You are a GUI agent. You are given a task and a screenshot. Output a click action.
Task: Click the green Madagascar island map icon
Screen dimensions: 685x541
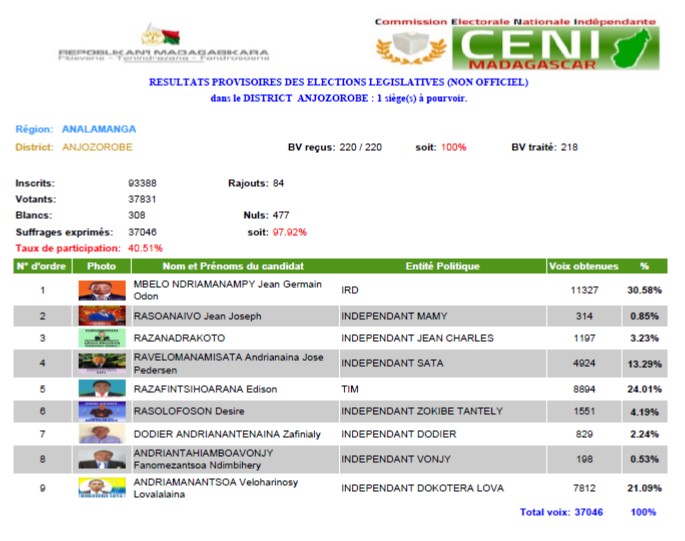(631, 48)
